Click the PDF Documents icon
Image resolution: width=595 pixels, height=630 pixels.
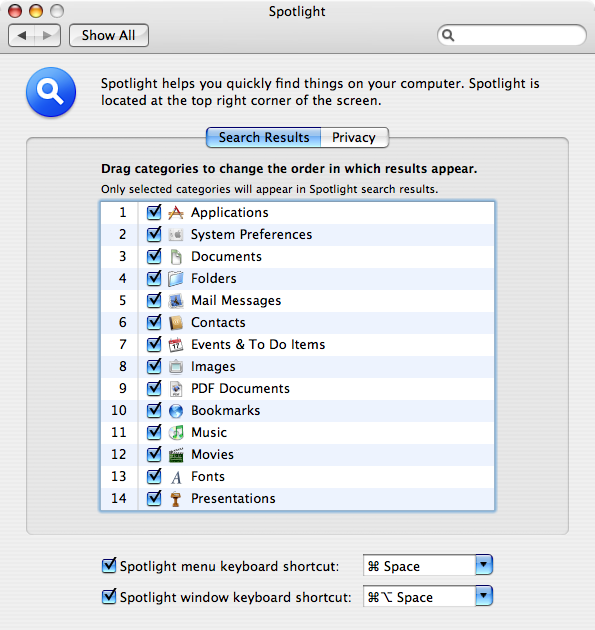click(176, 389)
